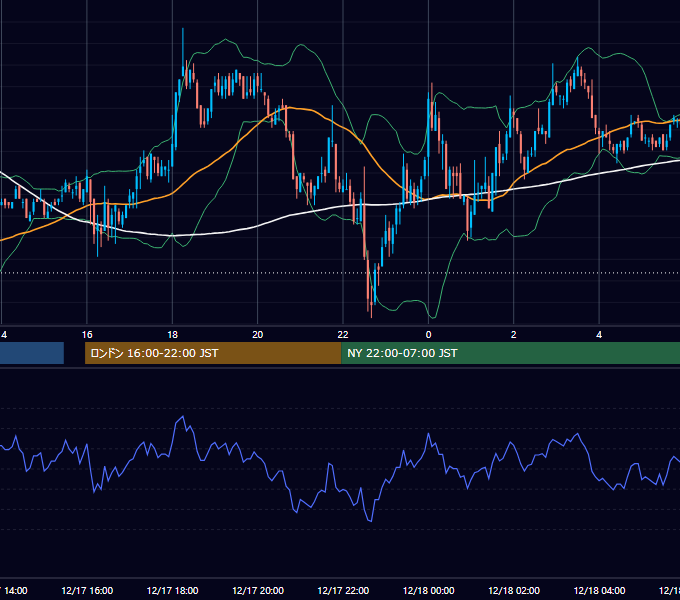
Task: Click the 16 hour label on price chart axis
Action: tap(87, 335)
